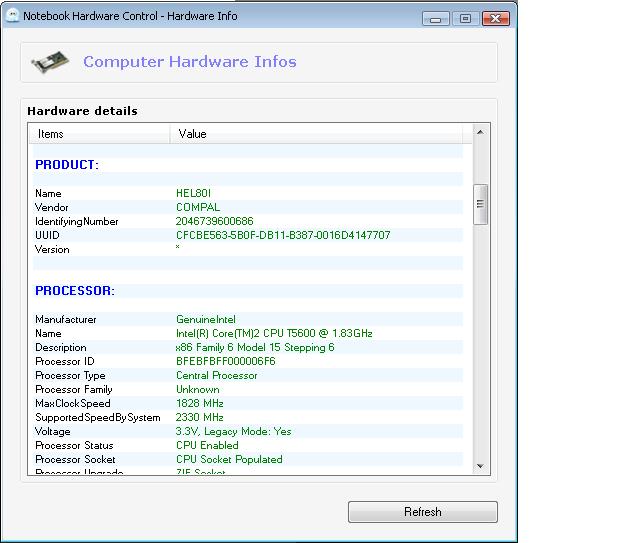640x543 pixels.
Task: Click the scrollbar up arrow in Hardware details
Action: tap(480, 132)
